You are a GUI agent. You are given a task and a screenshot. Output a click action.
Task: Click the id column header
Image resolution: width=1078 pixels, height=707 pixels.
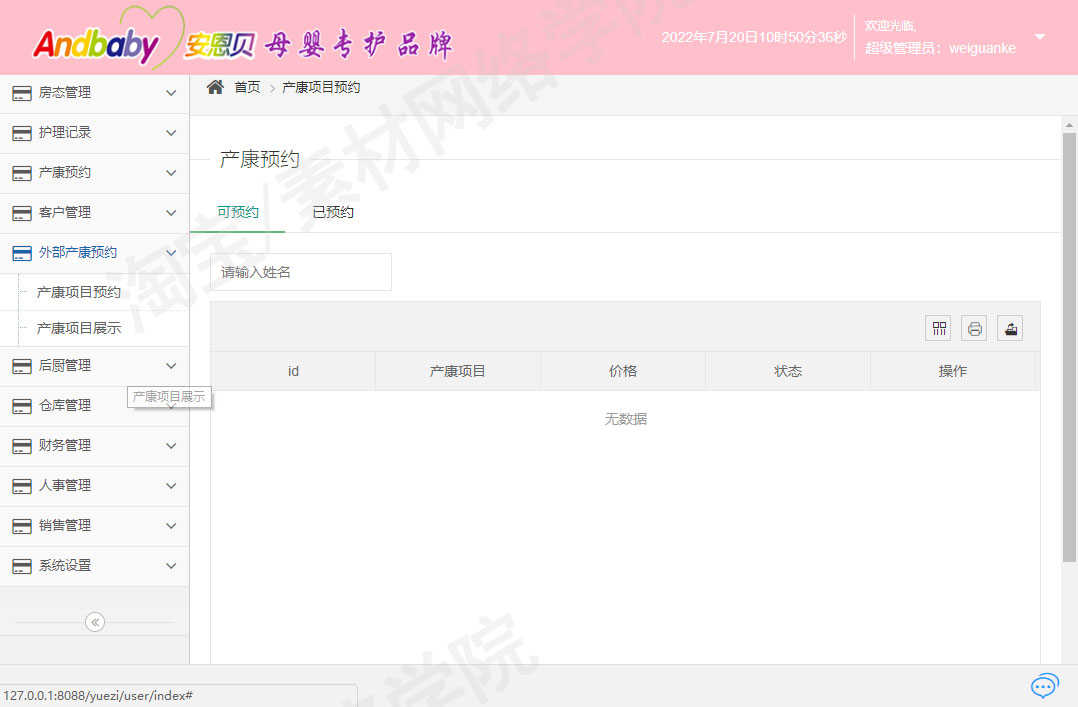(x=293, y=371)
